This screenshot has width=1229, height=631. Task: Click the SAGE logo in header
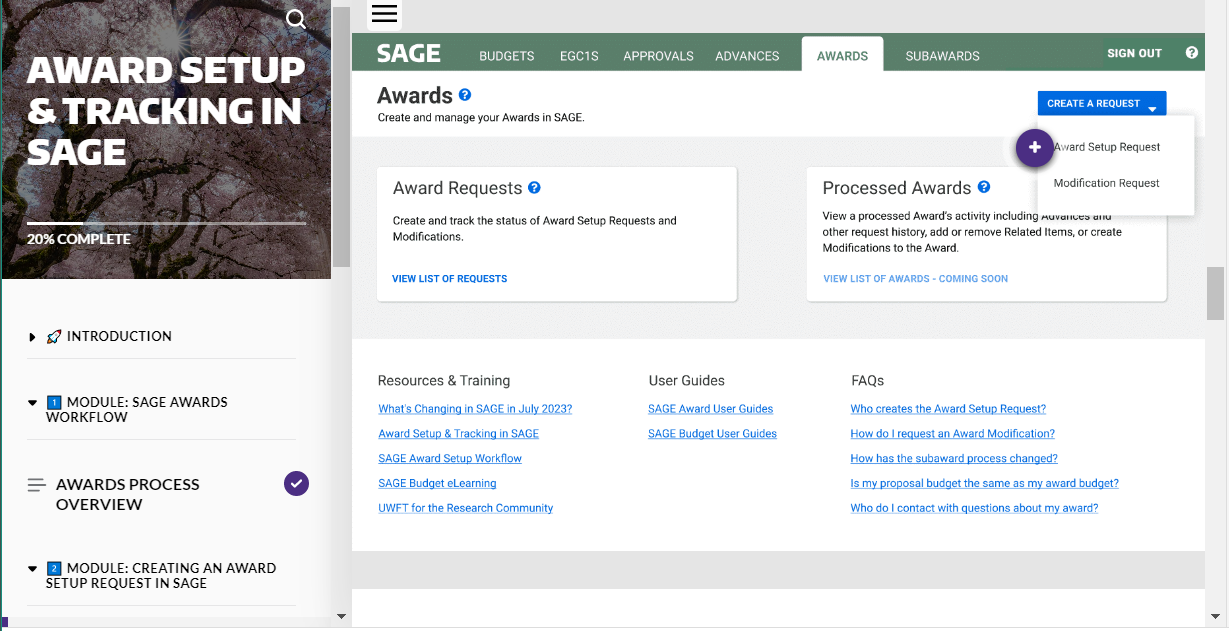click(408, 54)
